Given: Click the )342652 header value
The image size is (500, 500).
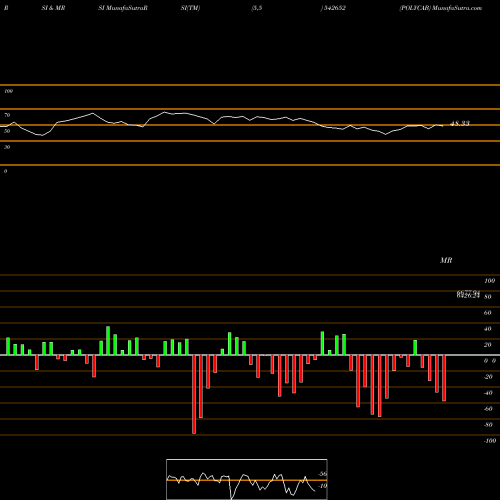Looking at the screenshot, I should pos(333,8).
